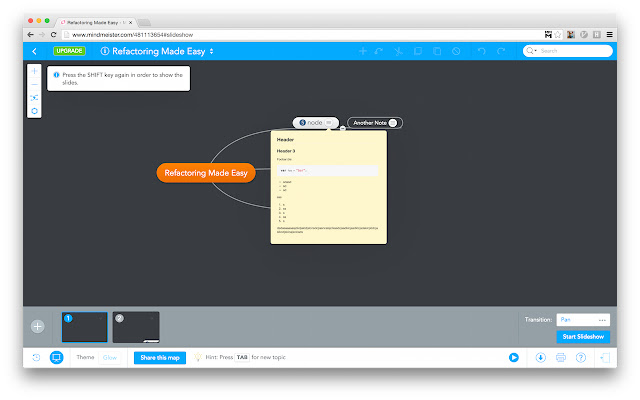Add a new topic with the plus toolbar icon

362,51
